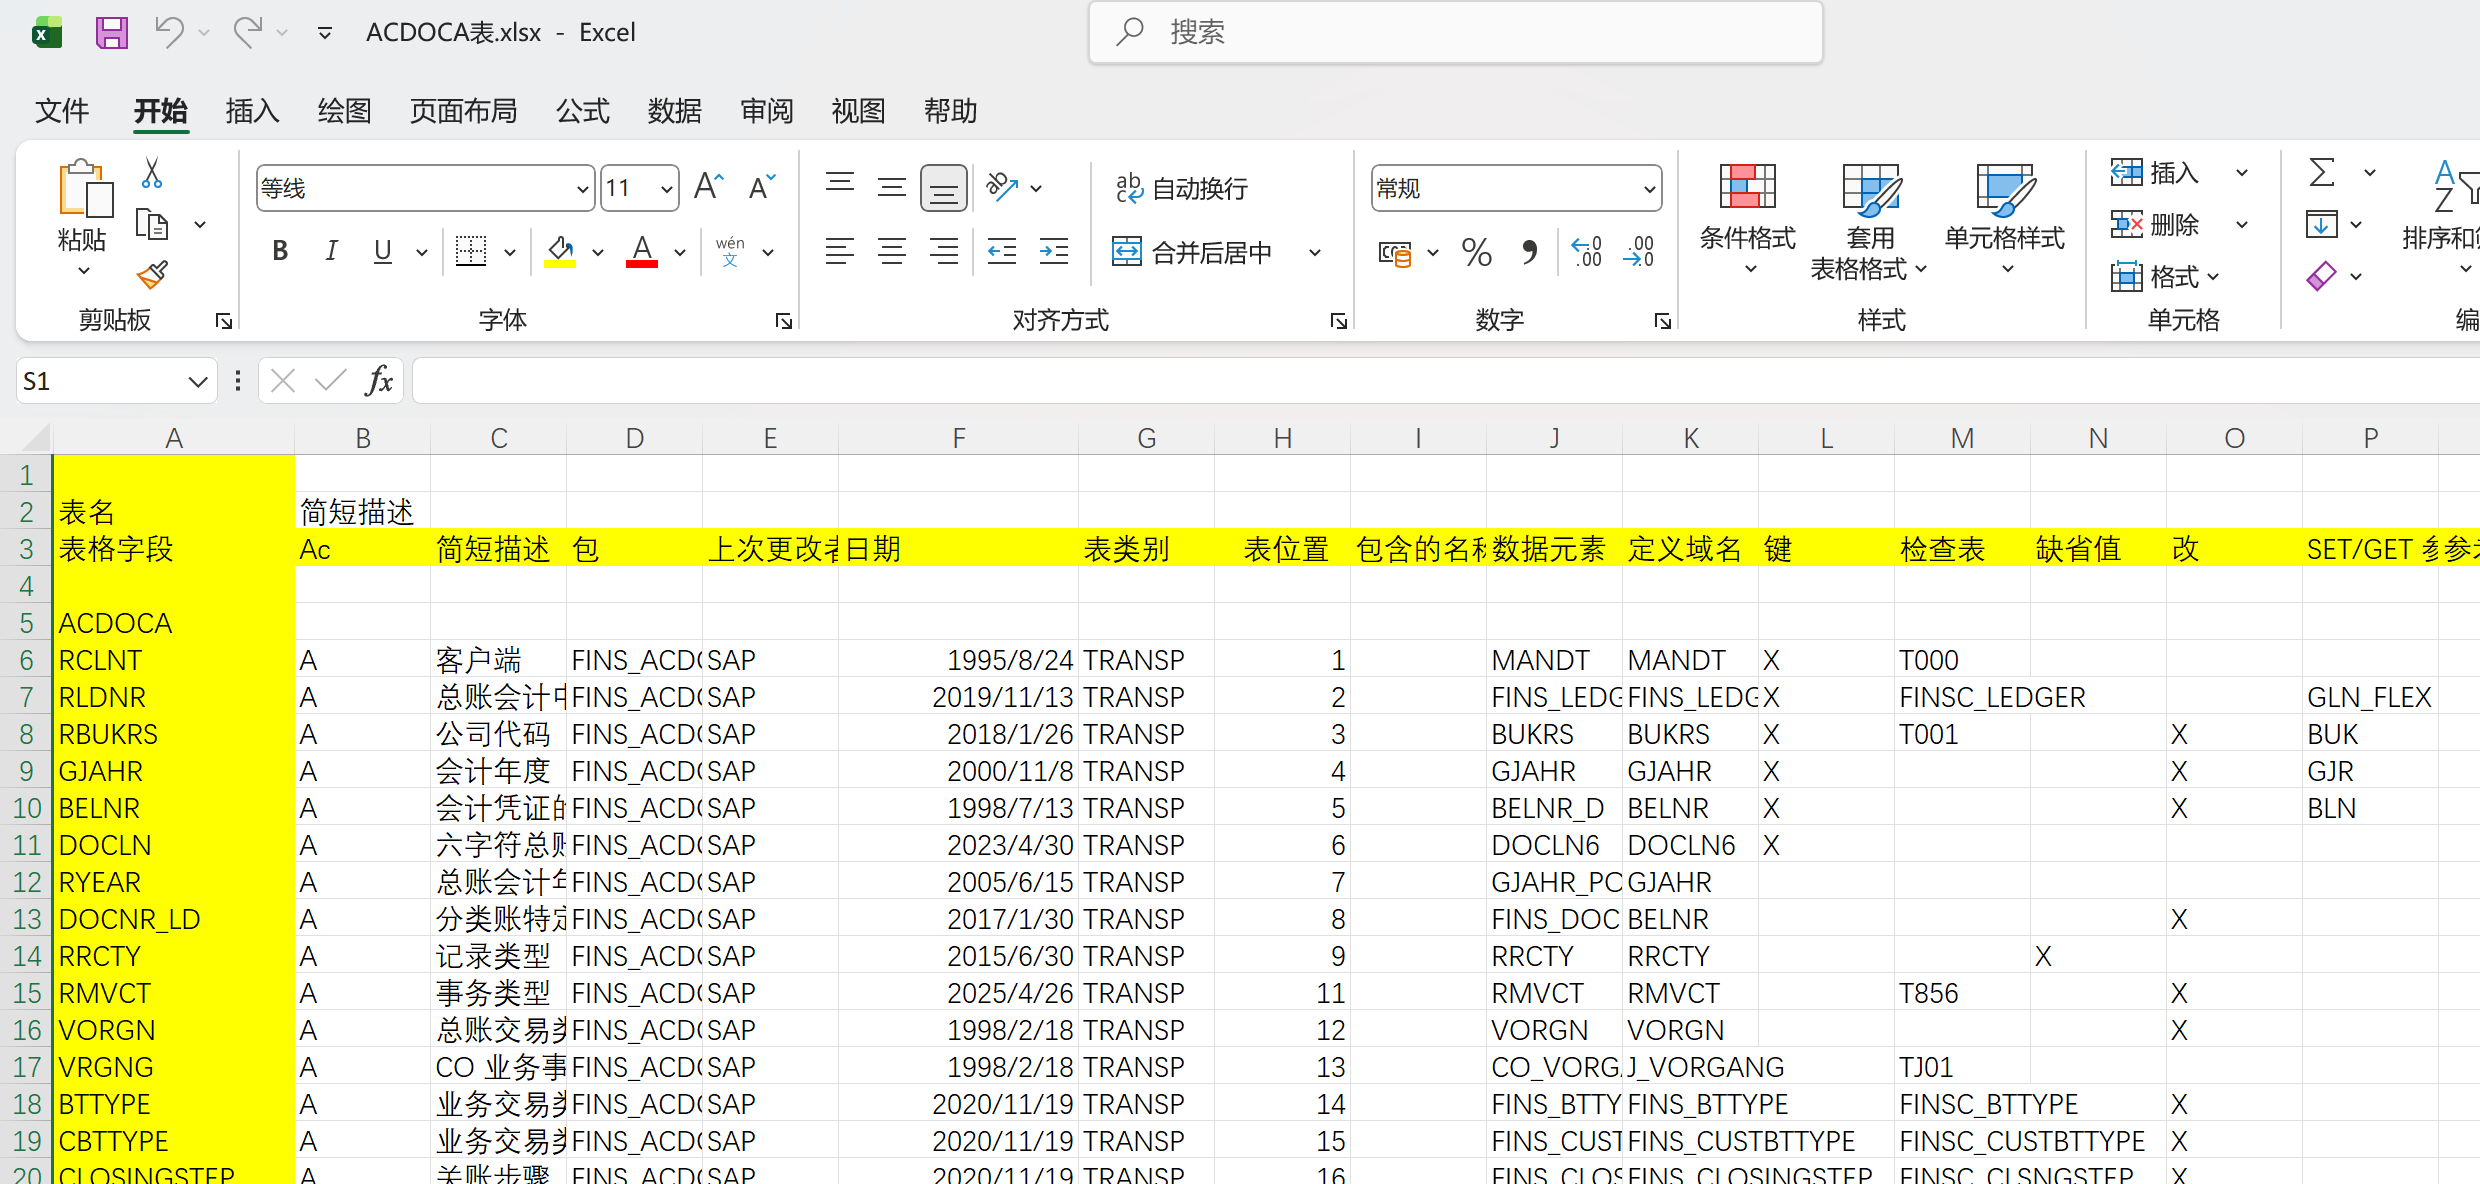Switch to the 插入 ribbon tab

[252, 110]
